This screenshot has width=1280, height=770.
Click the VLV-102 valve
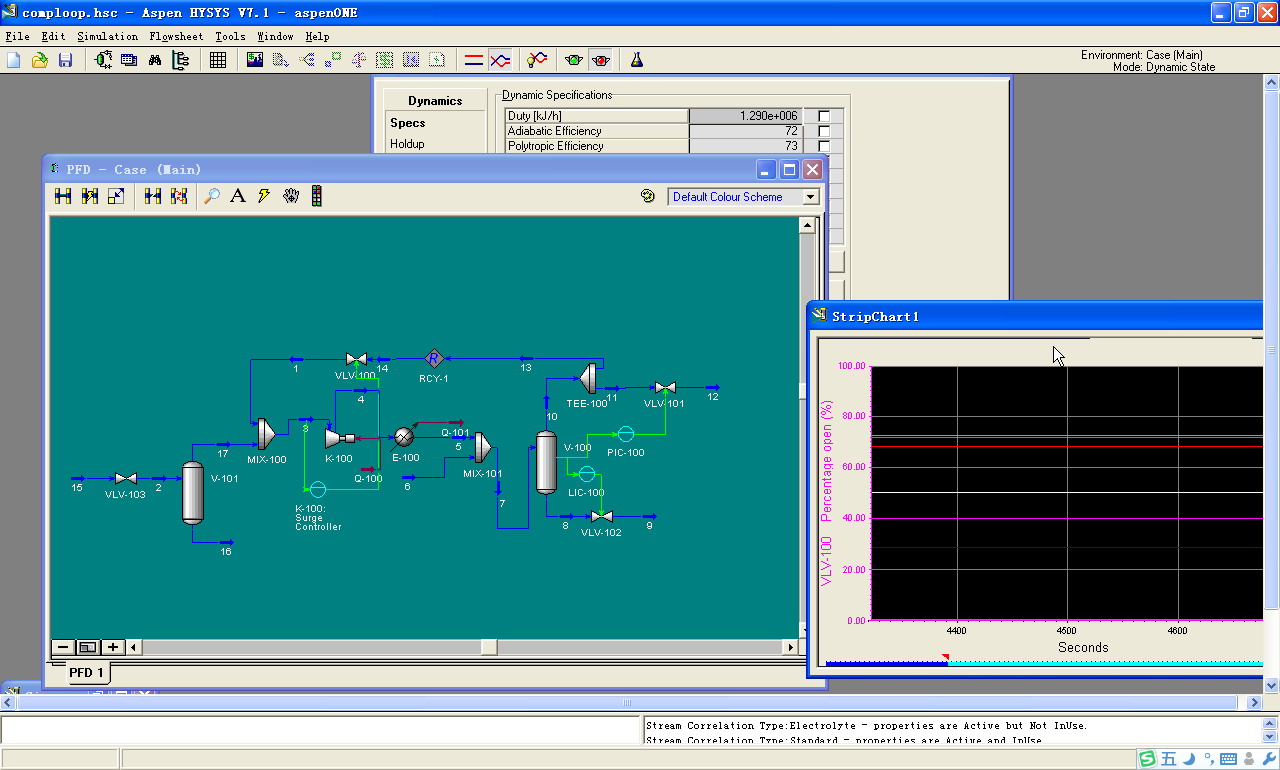coord(601,517)
